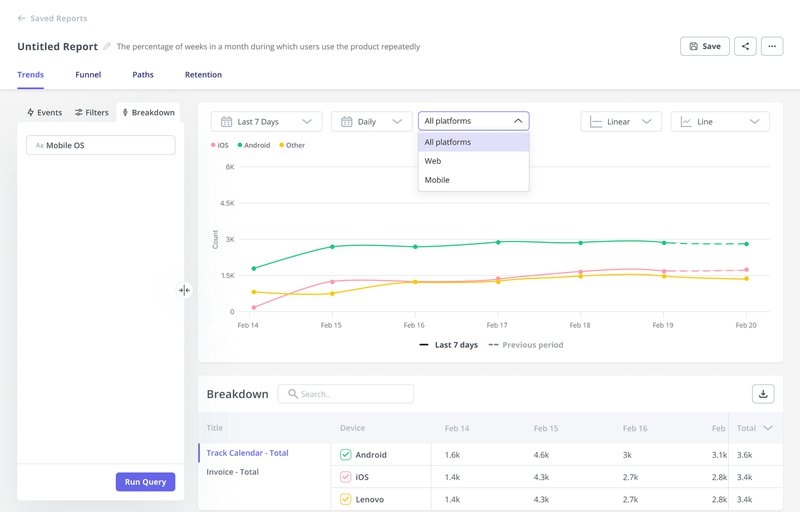The image size is (800, 512).
Task: Click the pencil icon to rename report
Action: tap(107, 47)
